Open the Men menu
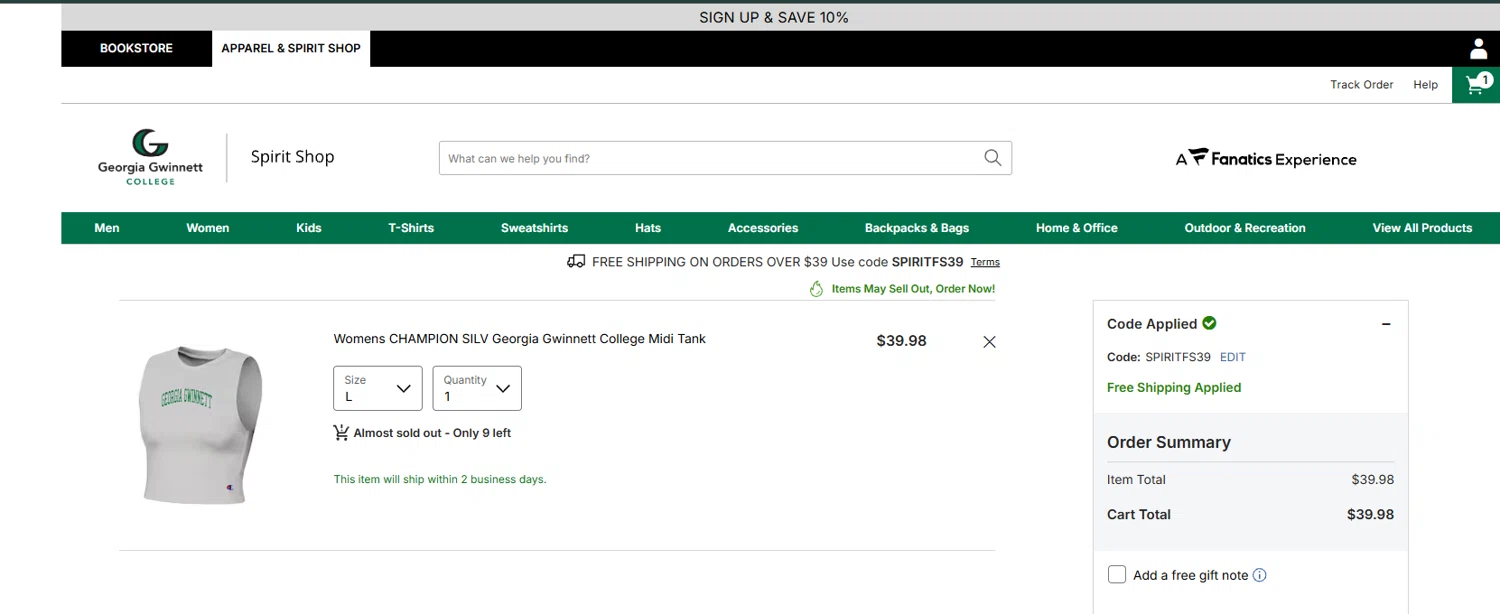The height and width of the screenshot is (614, 1500). [x=107, y=228]
